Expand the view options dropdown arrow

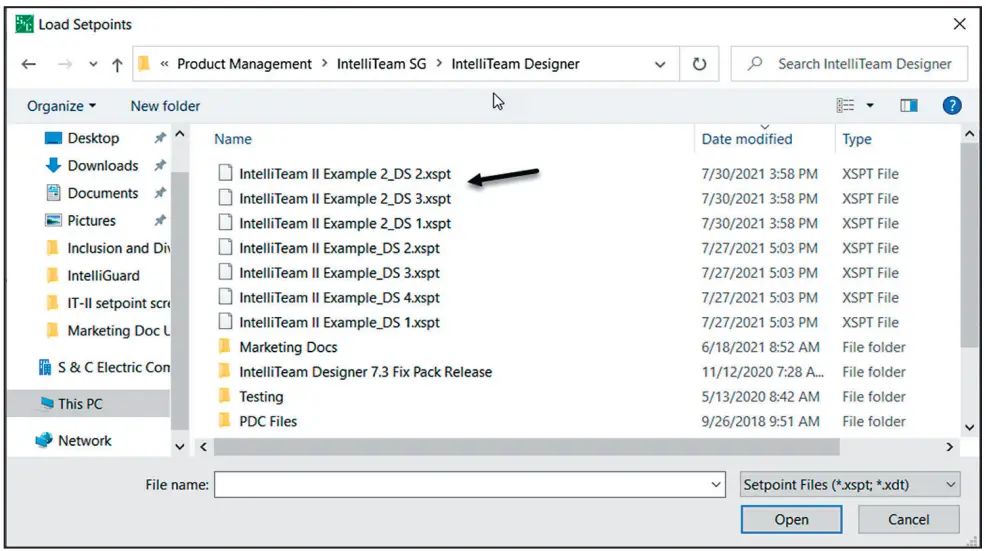point(870,106)
